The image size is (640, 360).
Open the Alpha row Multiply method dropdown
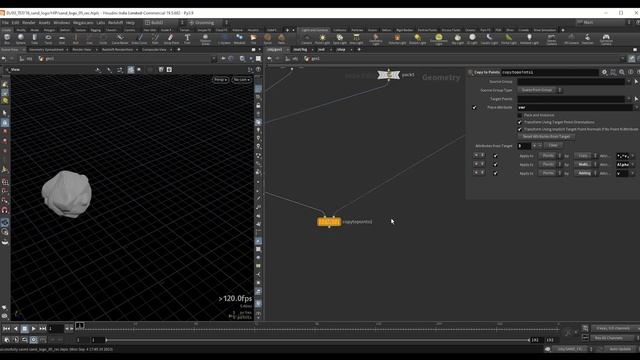coord(586,164)
